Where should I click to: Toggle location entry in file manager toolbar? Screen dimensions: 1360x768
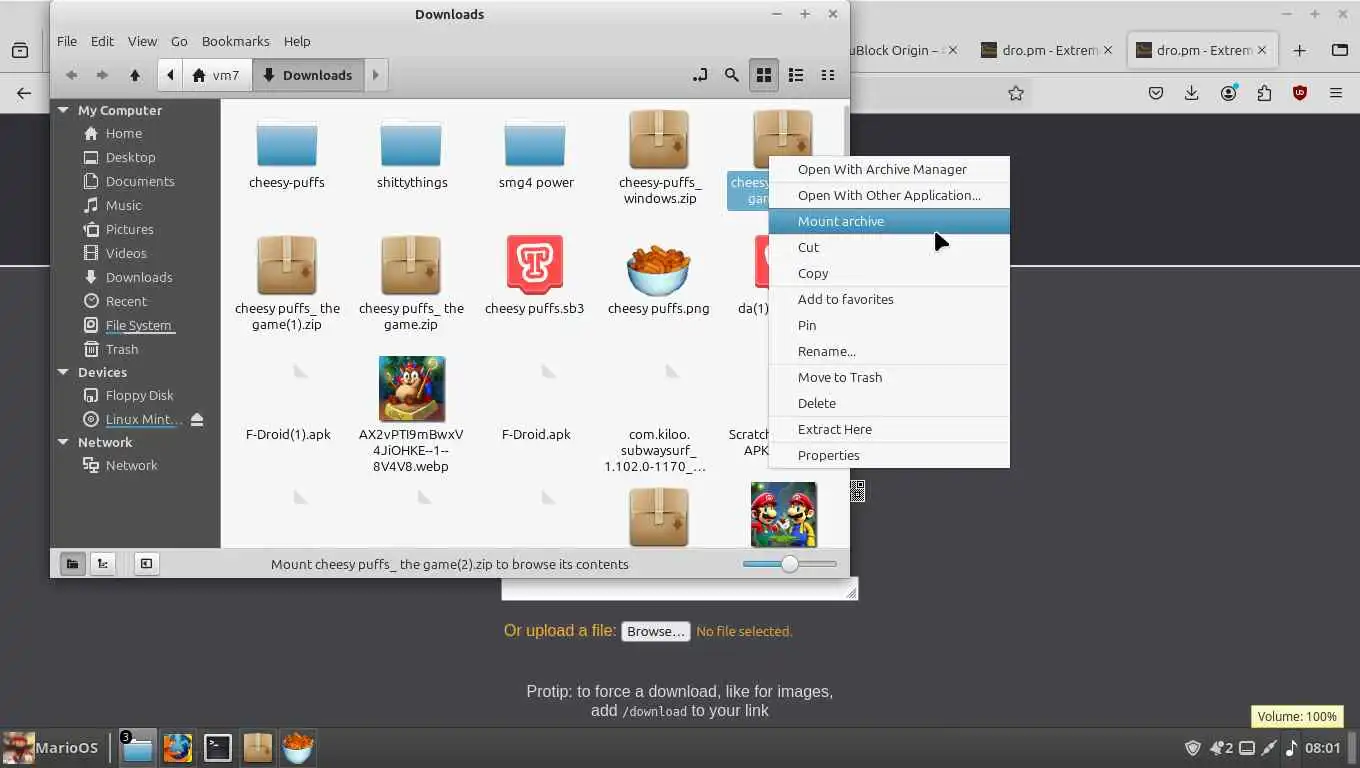pyautogui.click(x=700, y=75)
